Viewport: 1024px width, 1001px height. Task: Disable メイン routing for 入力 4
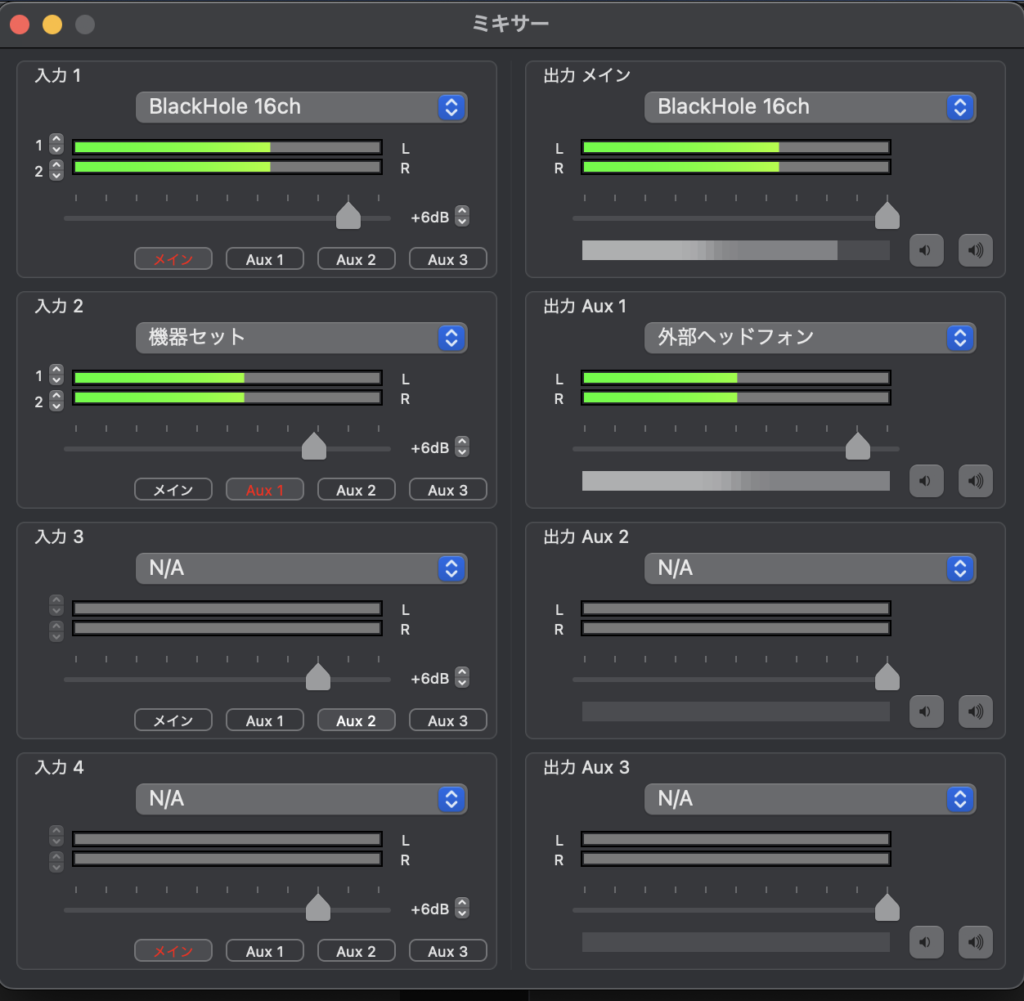point(173,951)
